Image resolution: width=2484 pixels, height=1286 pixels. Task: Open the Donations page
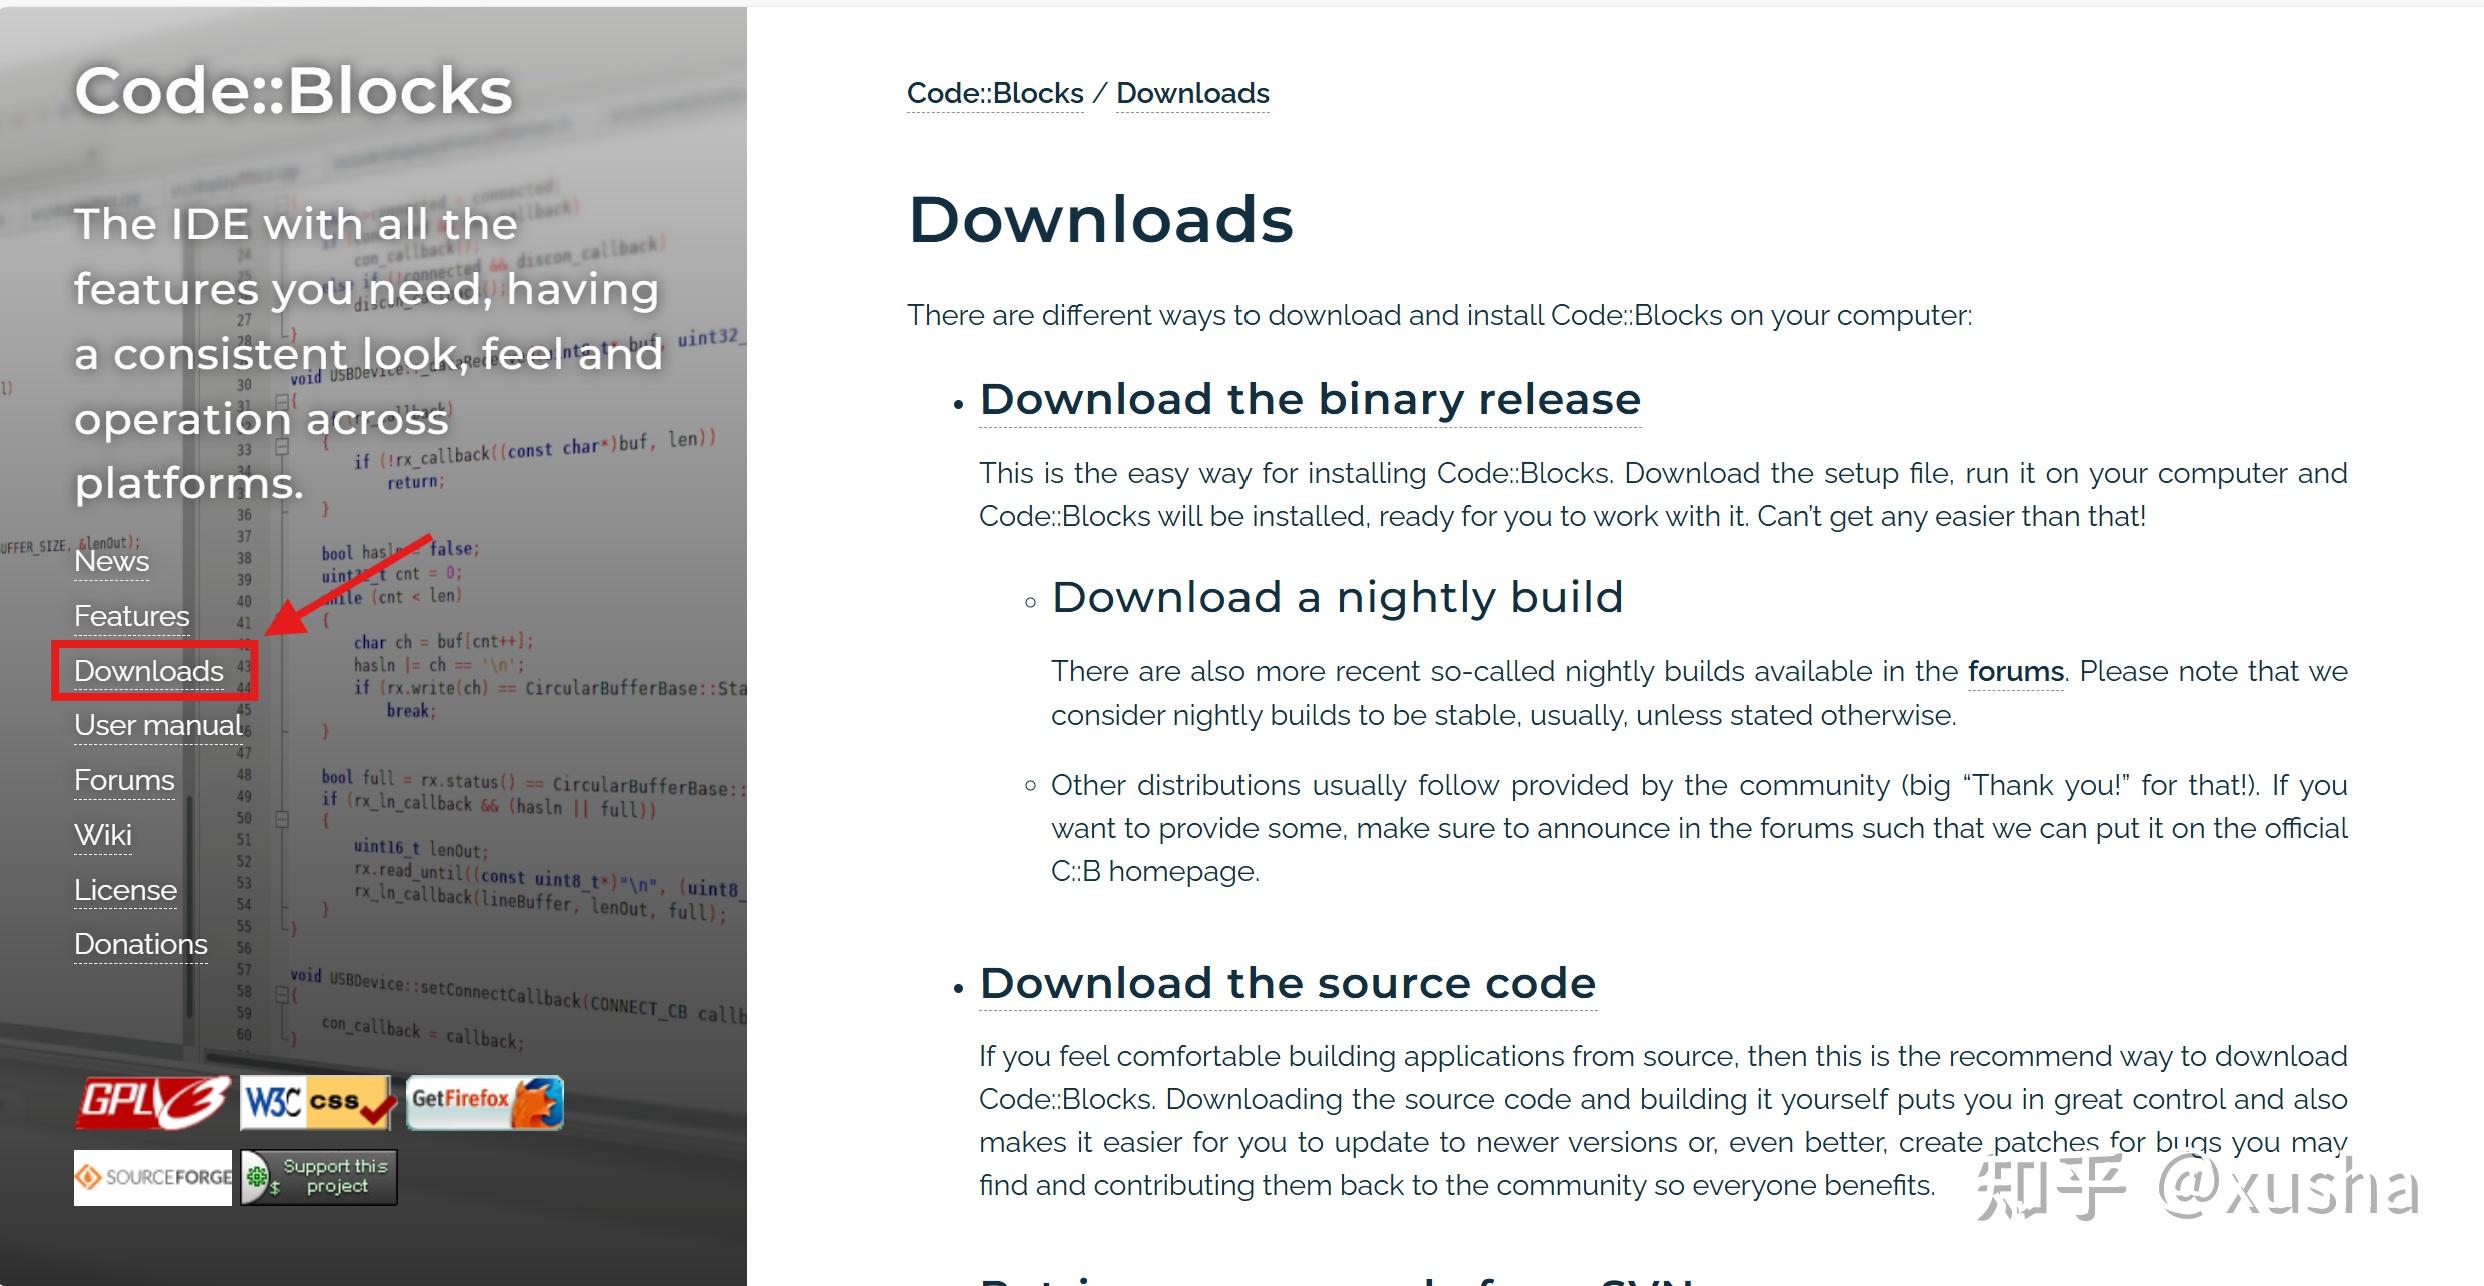click(141, 944)
